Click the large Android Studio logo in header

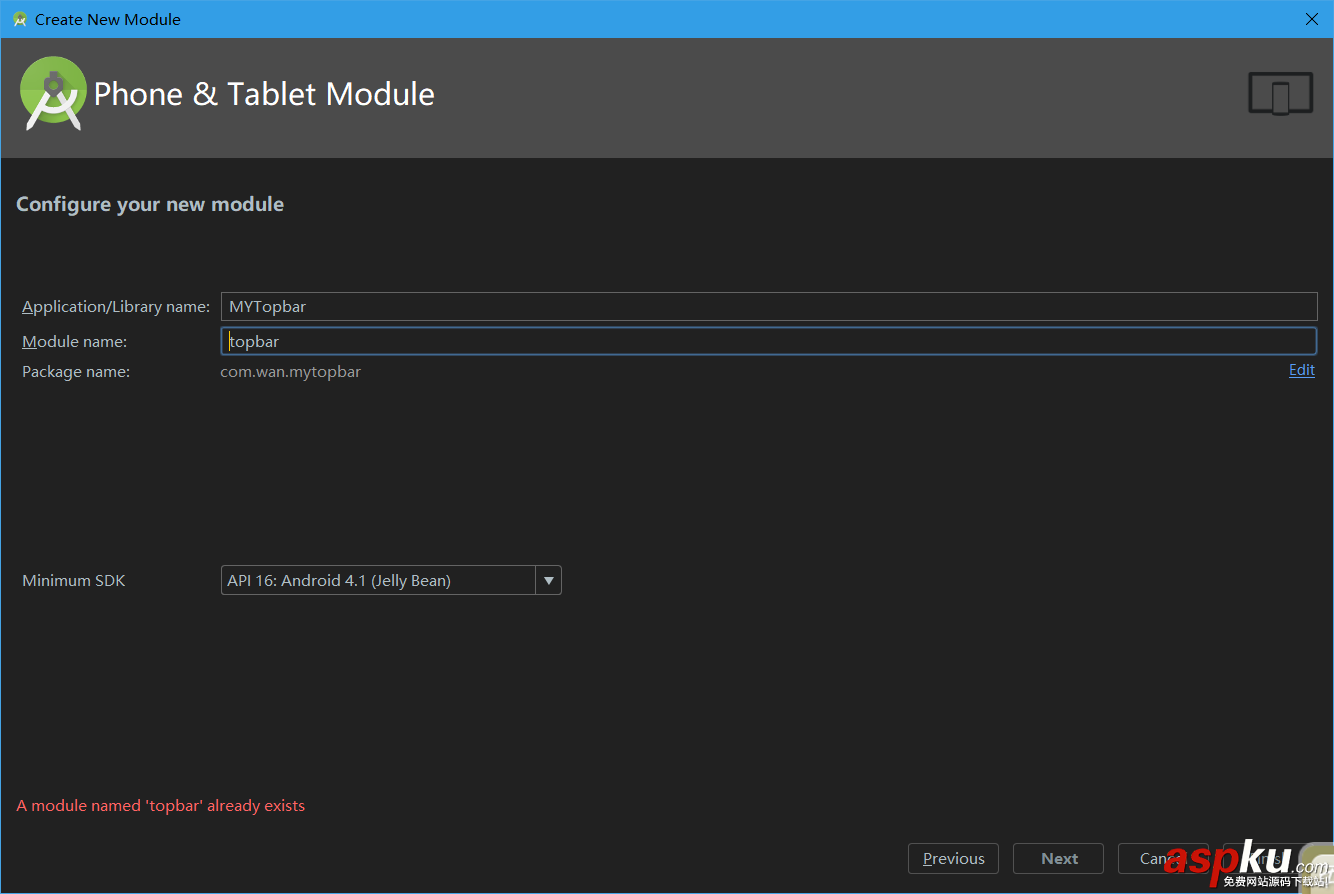[53, 93]
